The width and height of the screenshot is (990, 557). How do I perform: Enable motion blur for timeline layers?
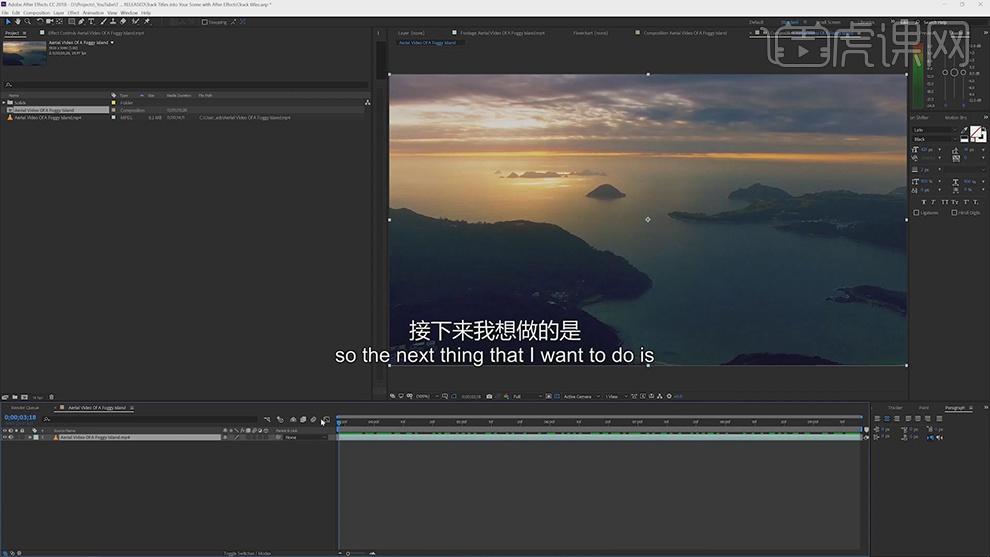click(x=313, y=420)
